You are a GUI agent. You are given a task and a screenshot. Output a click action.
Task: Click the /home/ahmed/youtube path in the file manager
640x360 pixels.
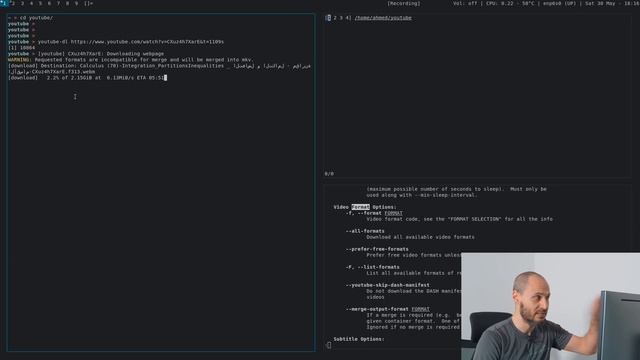(383, 18)
